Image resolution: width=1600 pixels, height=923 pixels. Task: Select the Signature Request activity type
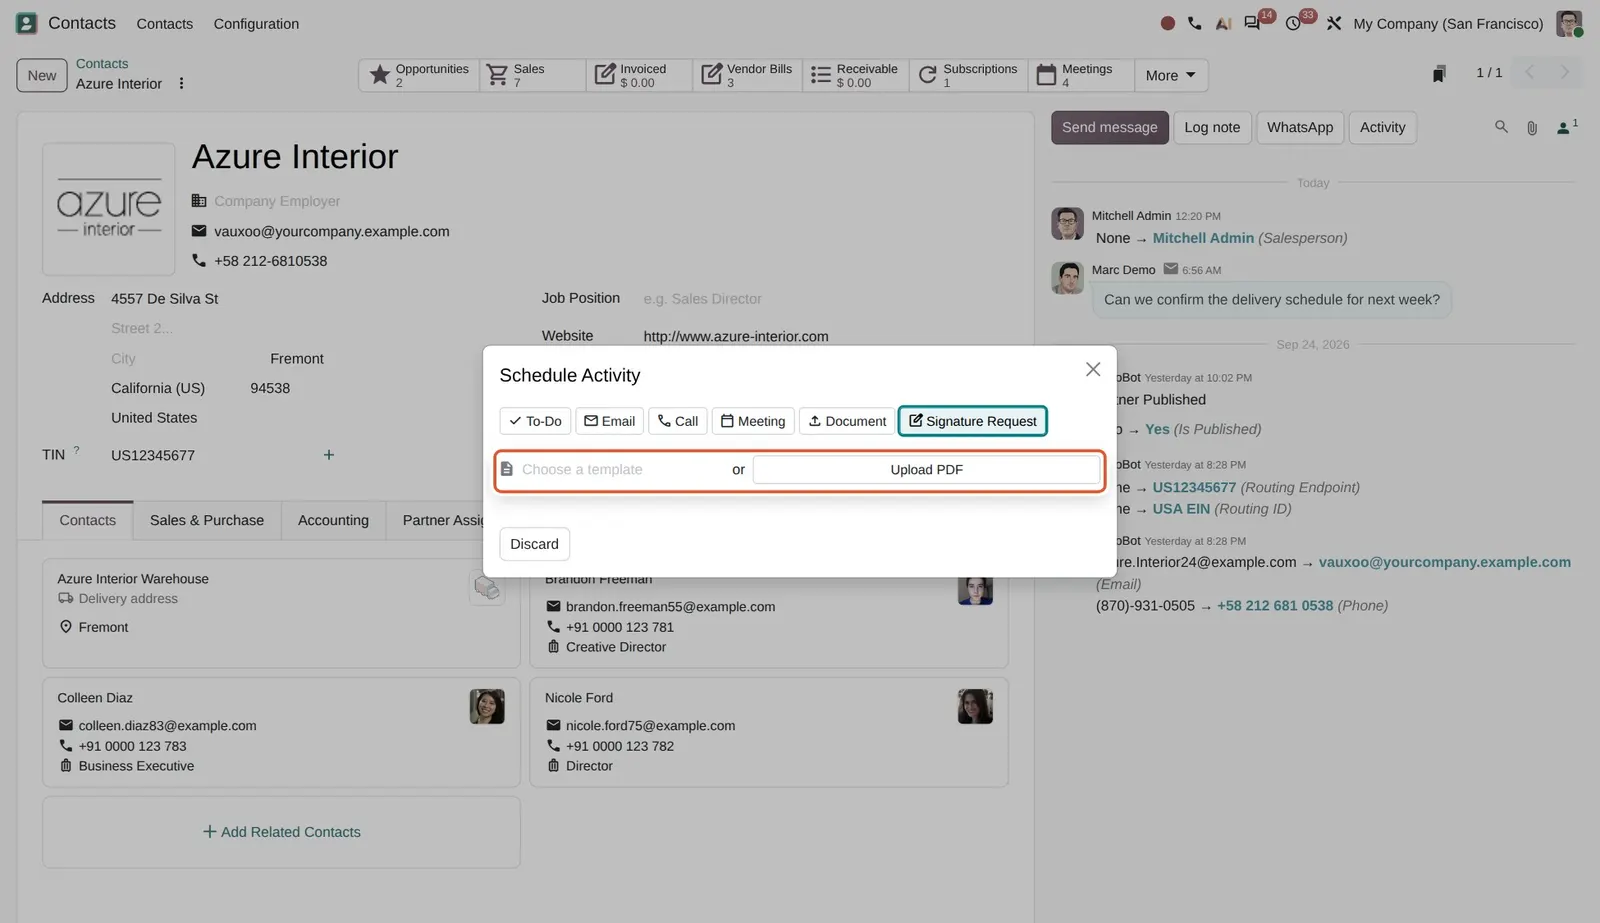[x=973, y=421]
